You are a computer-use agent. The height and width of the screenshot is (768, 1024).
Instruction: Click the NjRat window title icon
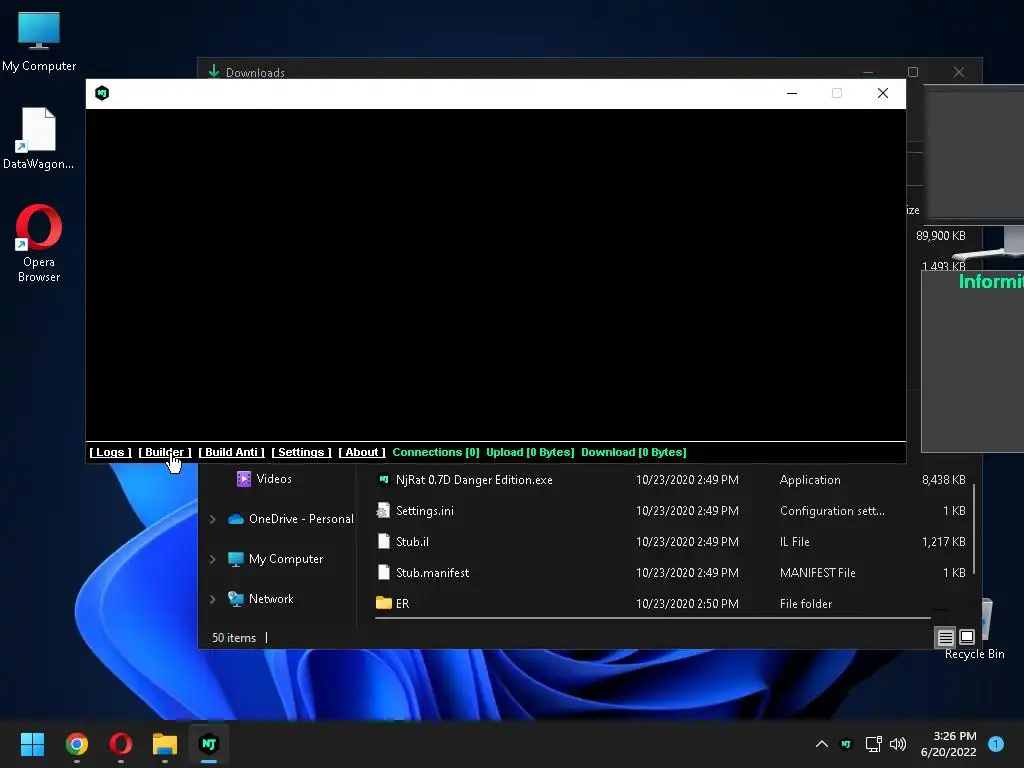tap(102, 93)
